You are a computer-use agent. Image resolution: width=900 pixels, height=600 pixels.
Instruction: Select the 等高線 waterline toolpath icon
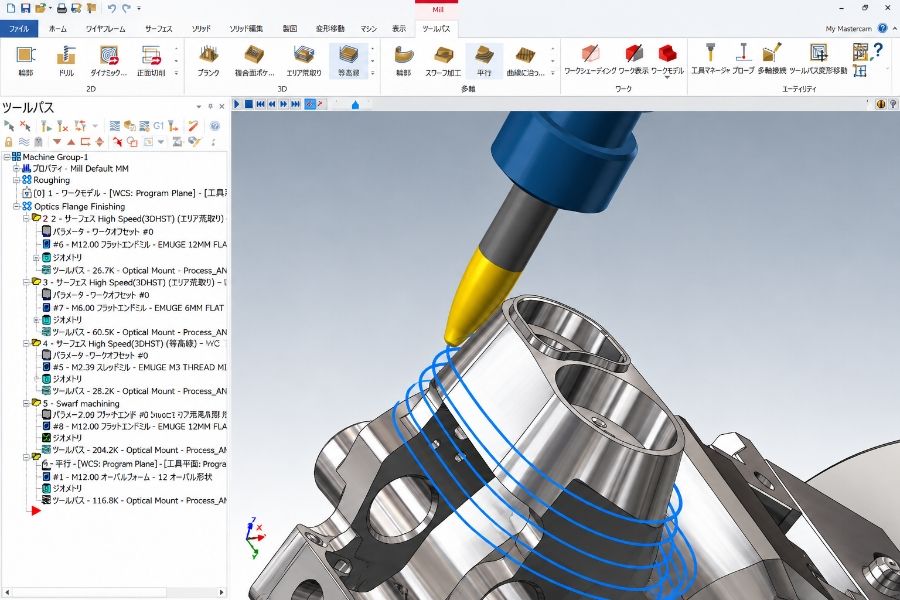point(348,60)
